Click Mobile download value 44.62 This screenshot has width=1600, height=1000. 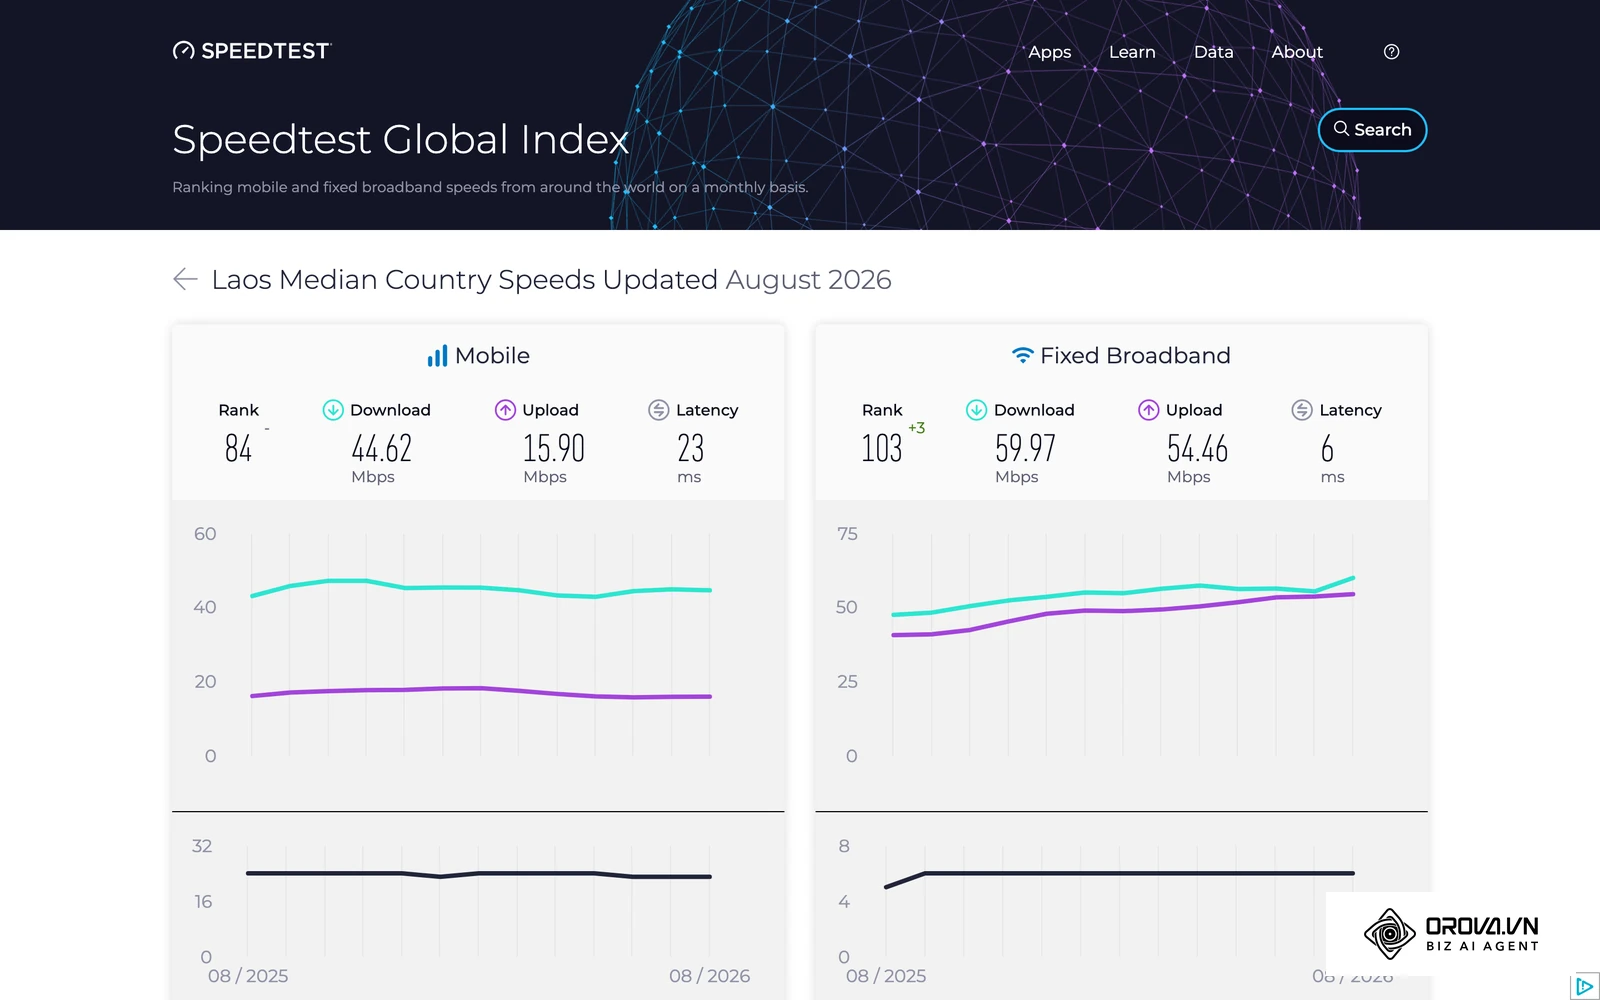381,448
